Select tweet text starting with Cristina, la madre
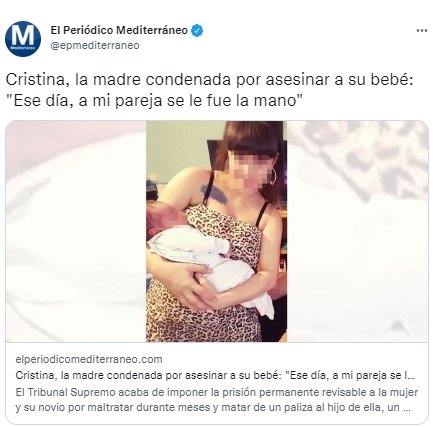The height and width of the screenshot is (427, 438). [209, 80]
